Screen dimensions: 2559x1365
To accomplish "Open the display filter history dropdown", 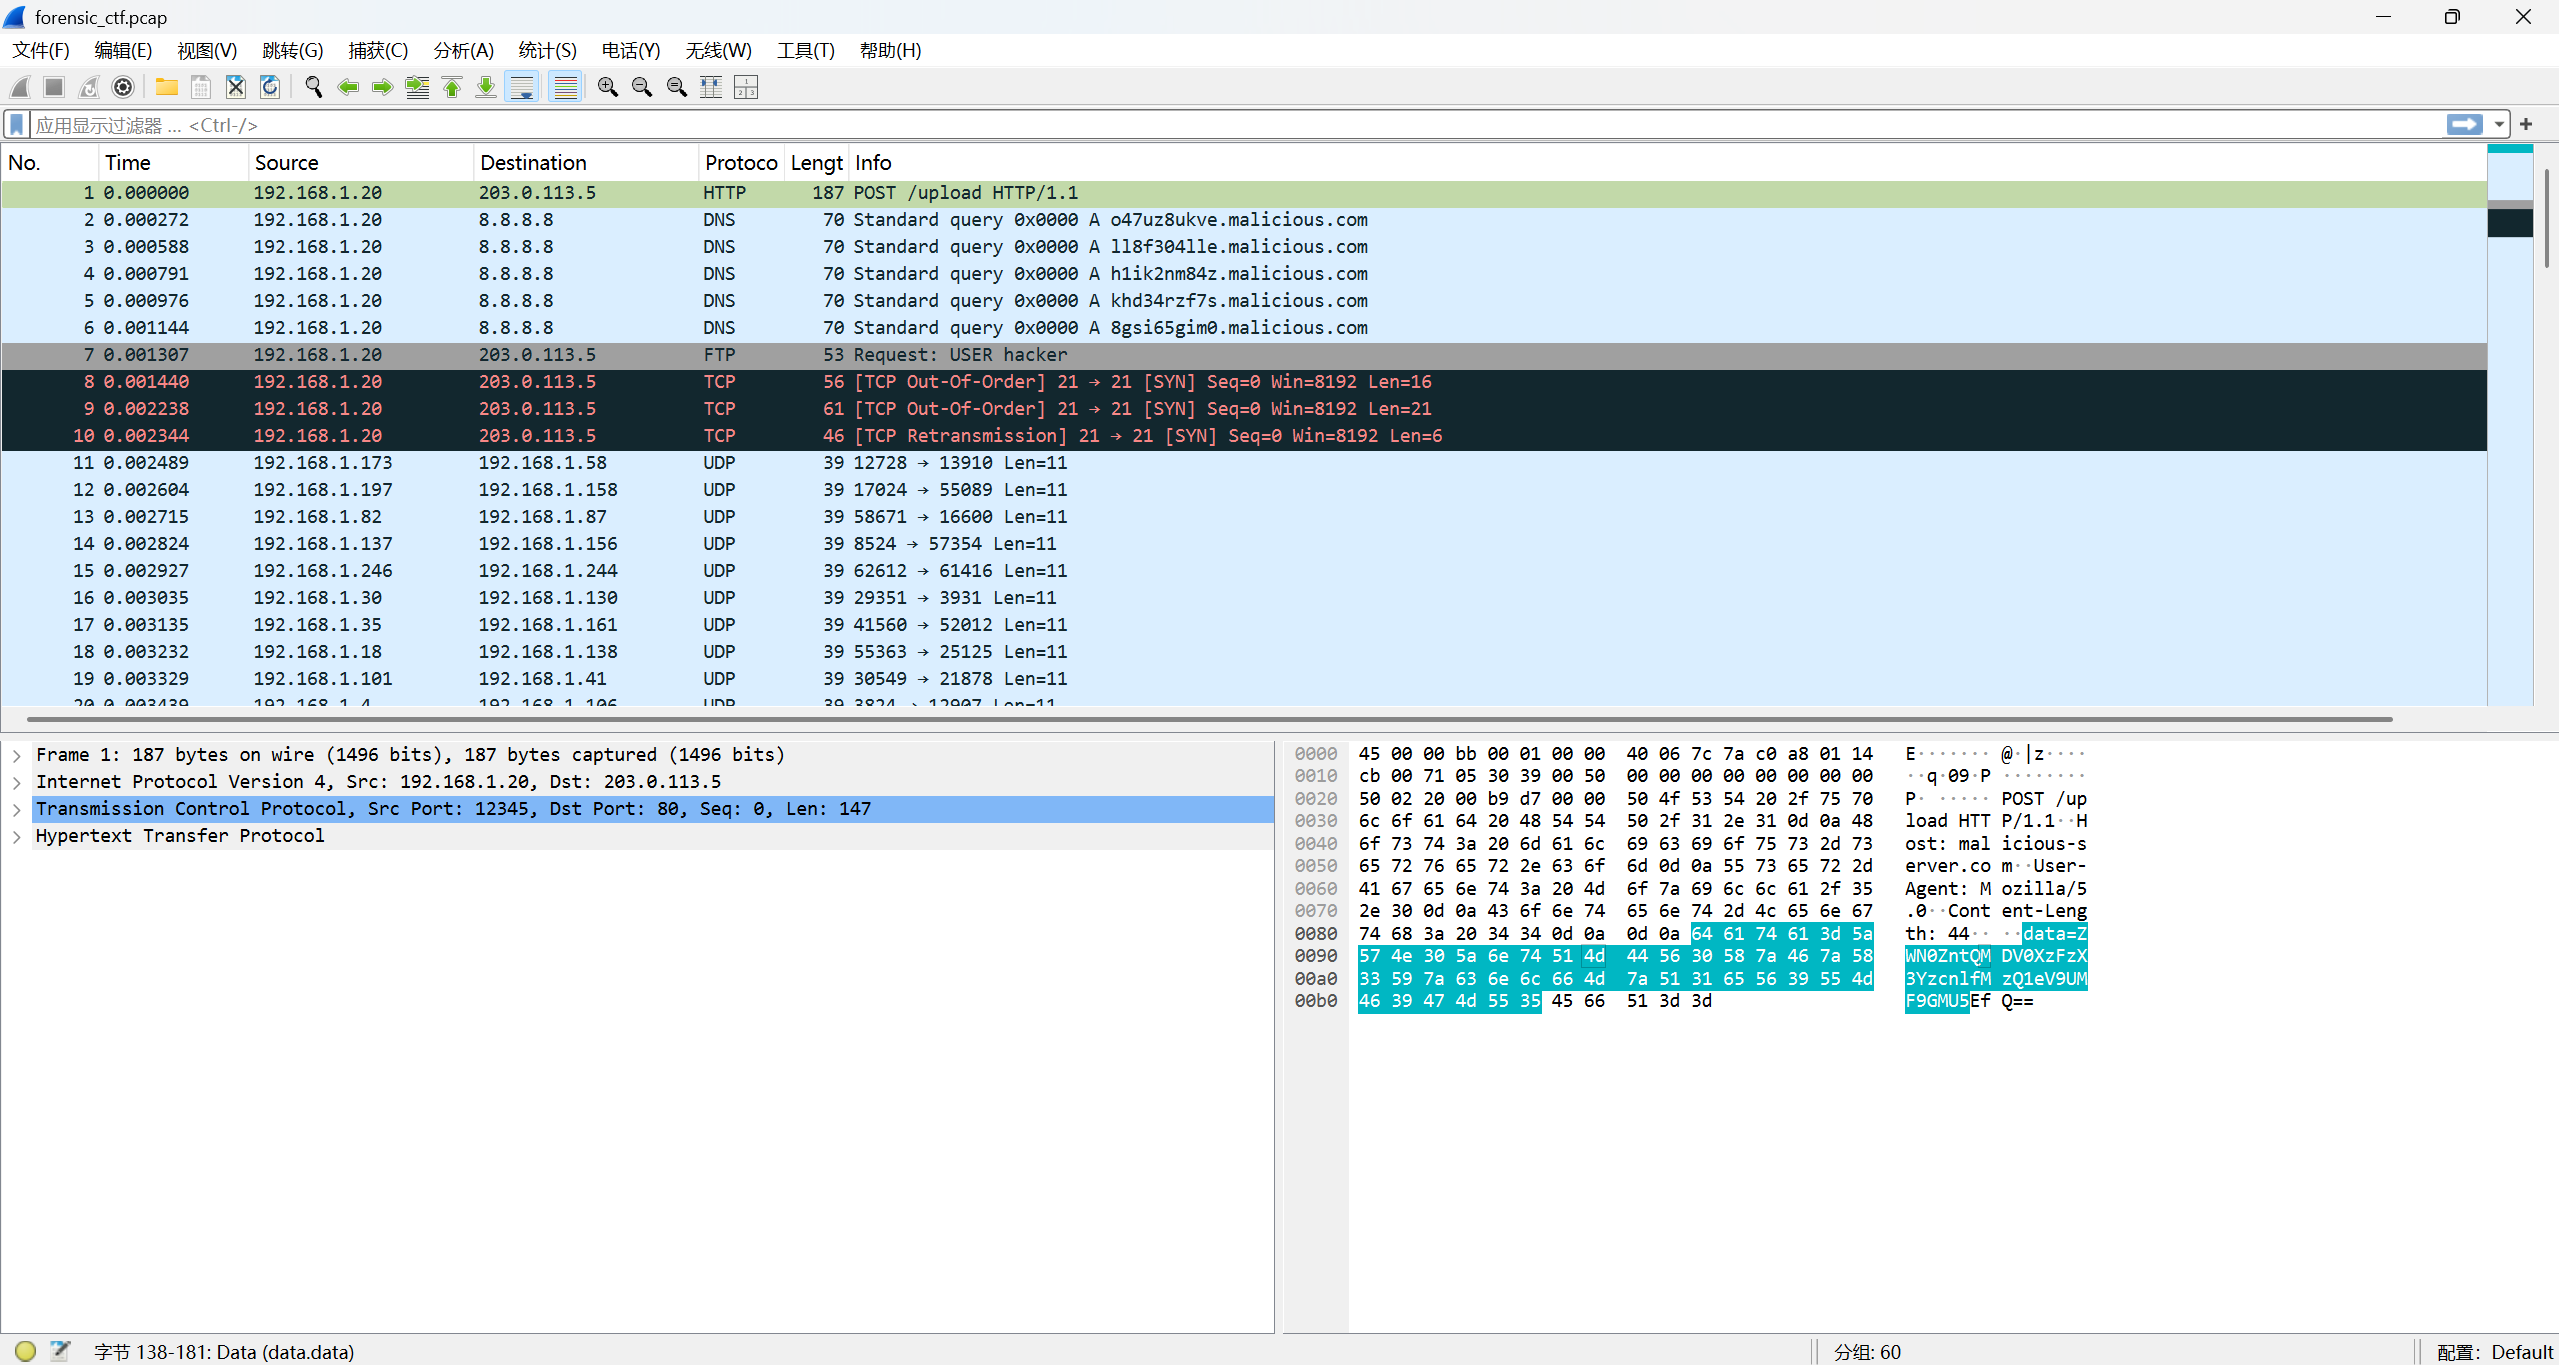I will pyautogui.click(x=2499, y=125).
